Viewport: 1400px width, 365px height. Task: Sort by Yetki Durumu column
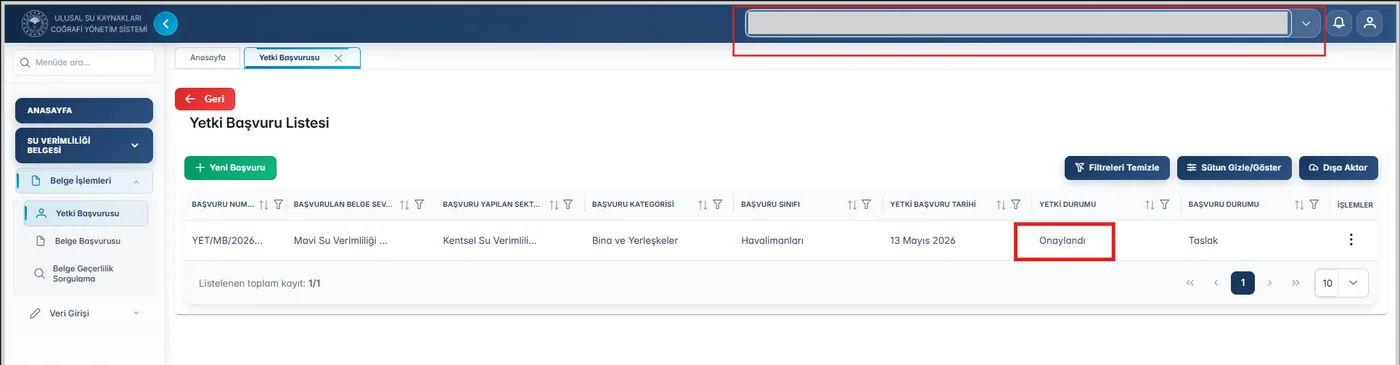[x=1150, y=204]
